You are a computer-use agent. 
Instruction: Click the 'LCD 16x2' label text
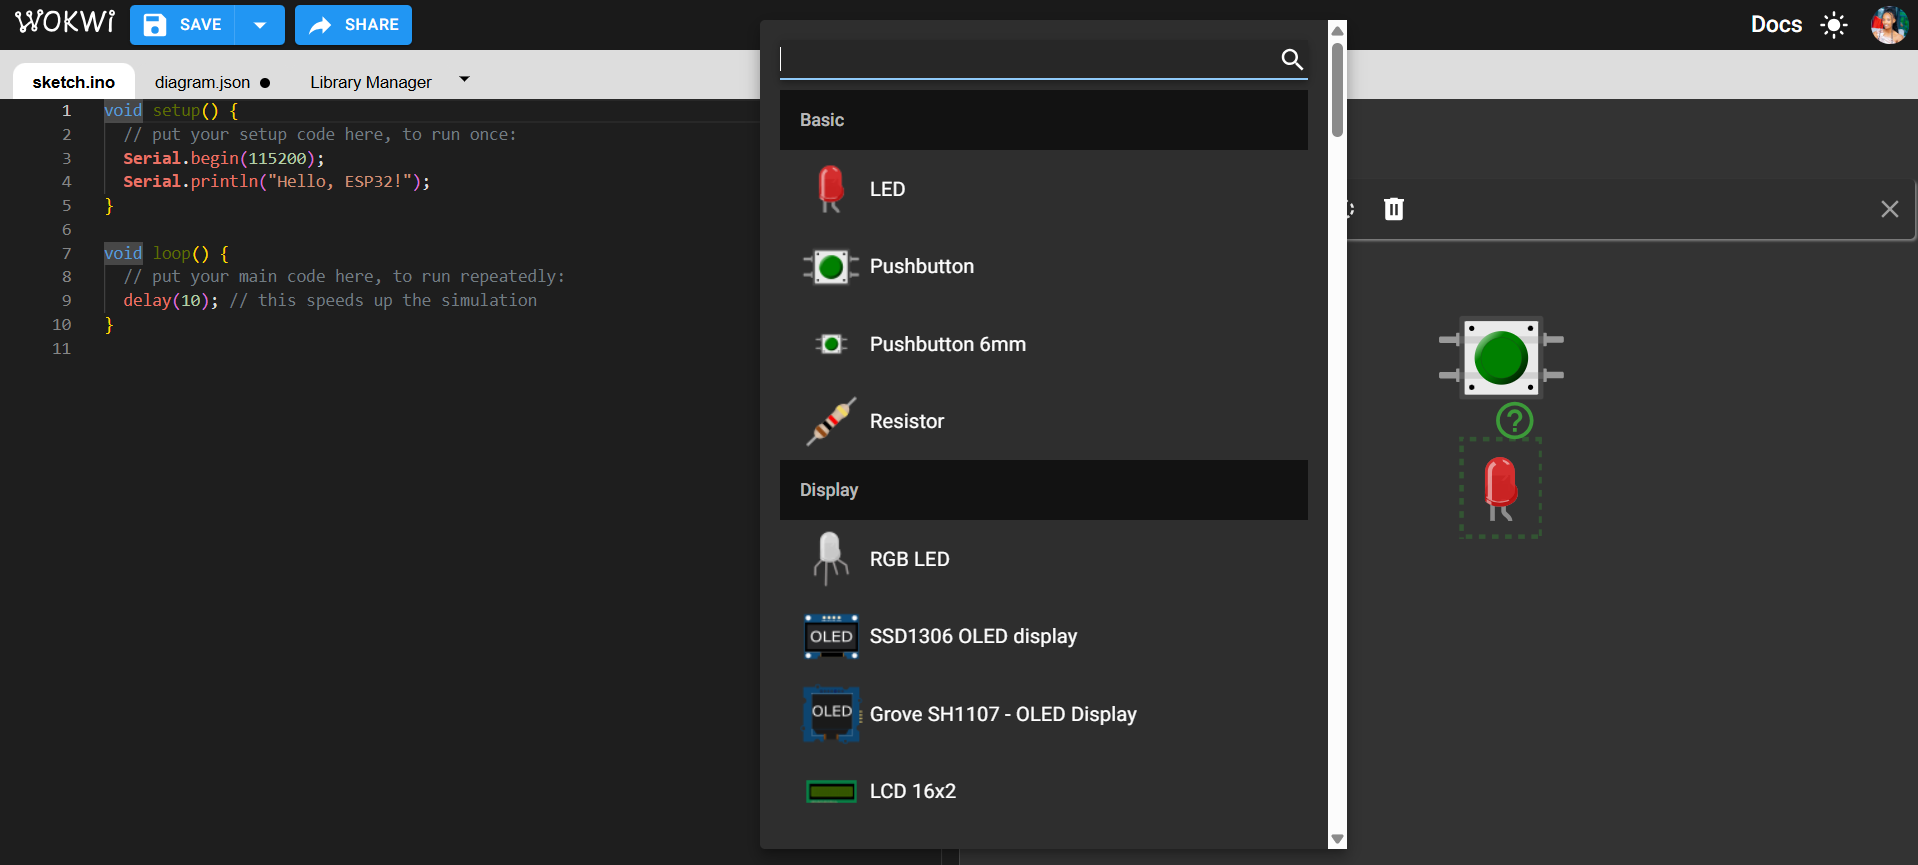coord(913,791)
